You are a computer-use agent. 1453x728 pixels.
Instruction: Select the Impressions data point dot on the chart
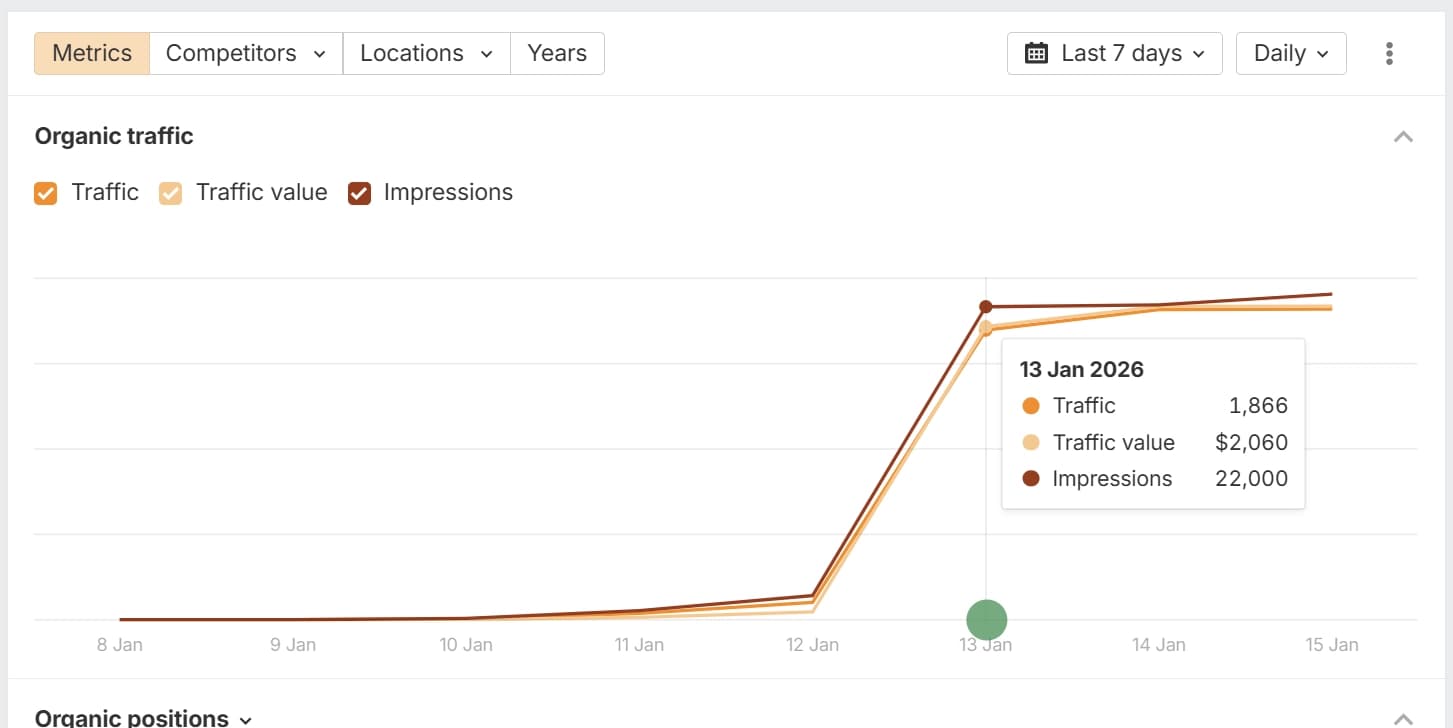tap(986, 306)
